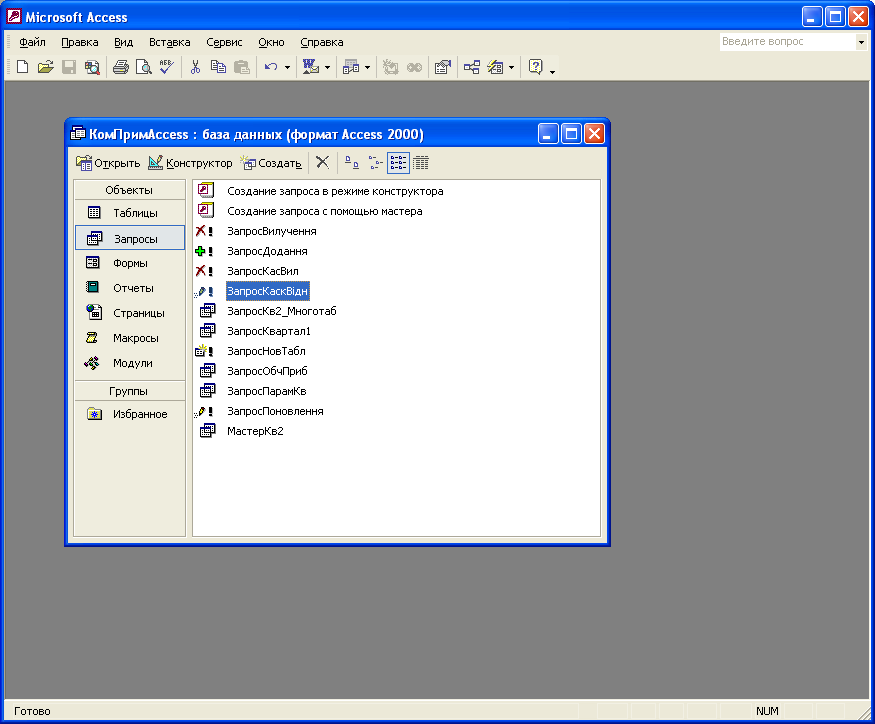Click the Объекты group header
The width and height of the screenshot is (875, 724).
[129, 190]
